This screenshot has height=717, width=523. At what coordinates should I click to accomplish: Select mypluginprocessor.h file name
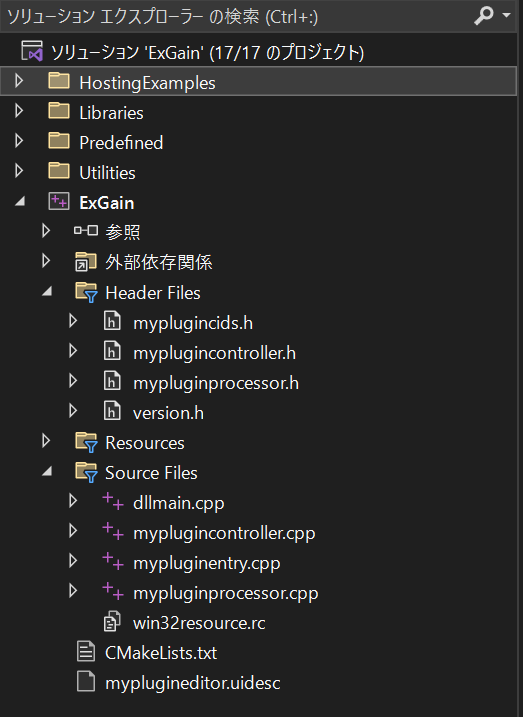pos(216,383)
